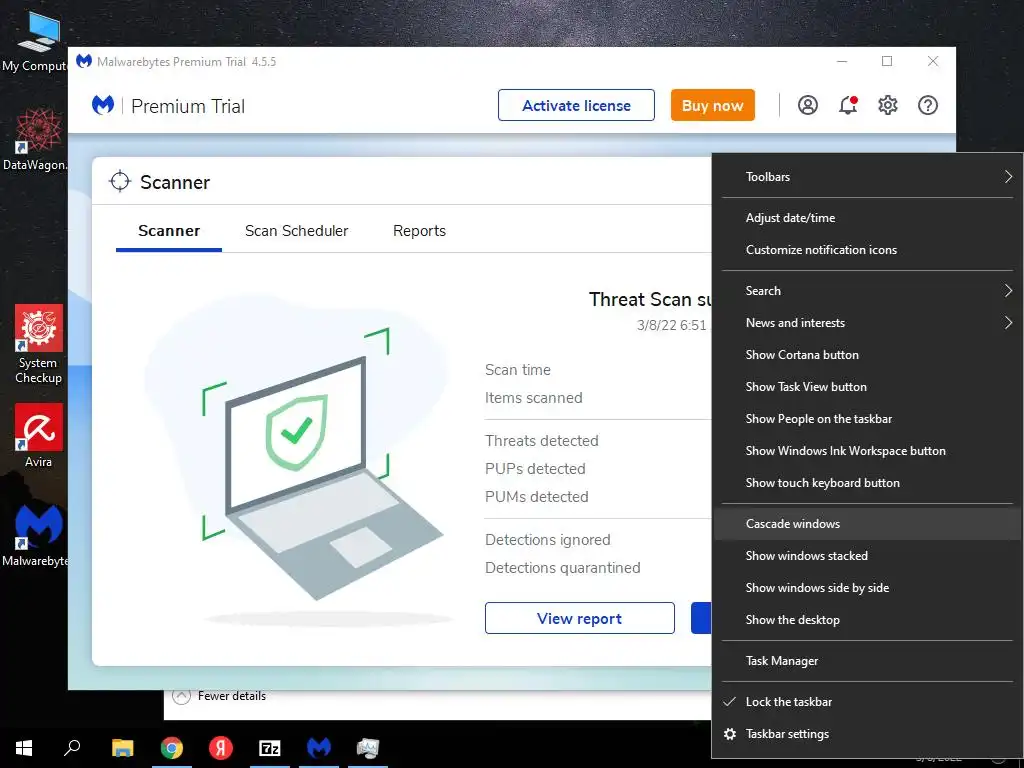The width and height of the screenshot is (1024, 768).
Task: Open DataWagon desktop shortcut
Action: (36, 139)
